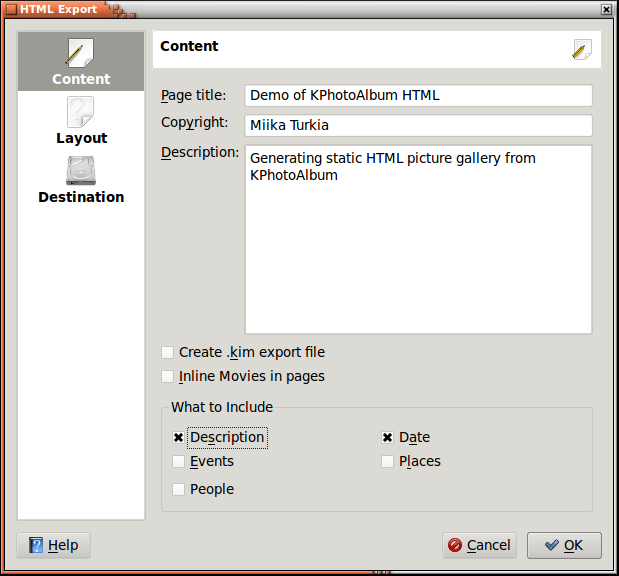This screenshot has height=576, width=619.
Task: Uncheck the Description include checkbox
Action: (x=178, y=438)
